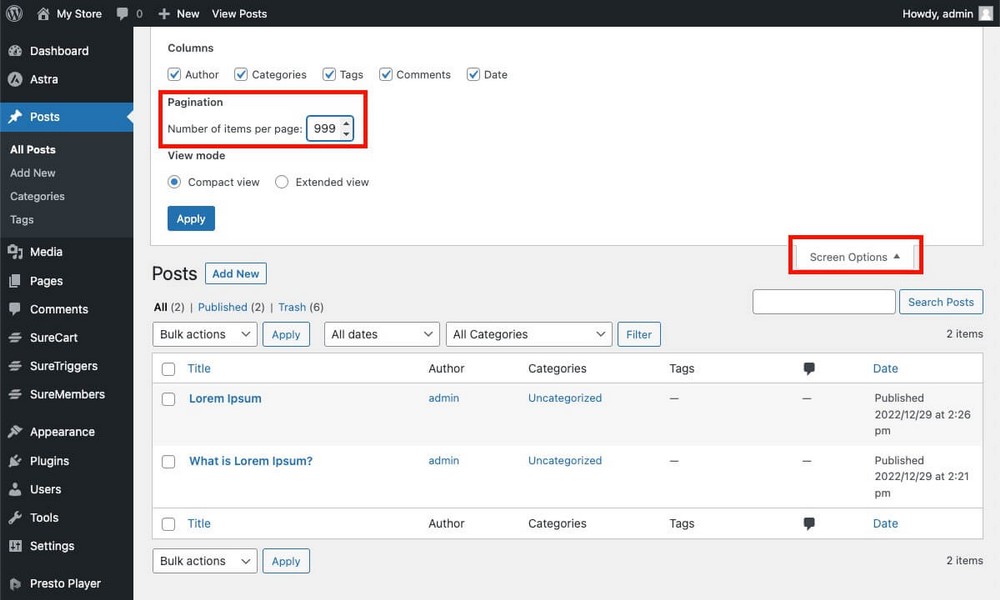Click View Posts in admin bar

pyautogui.click(x=239, y=13)
